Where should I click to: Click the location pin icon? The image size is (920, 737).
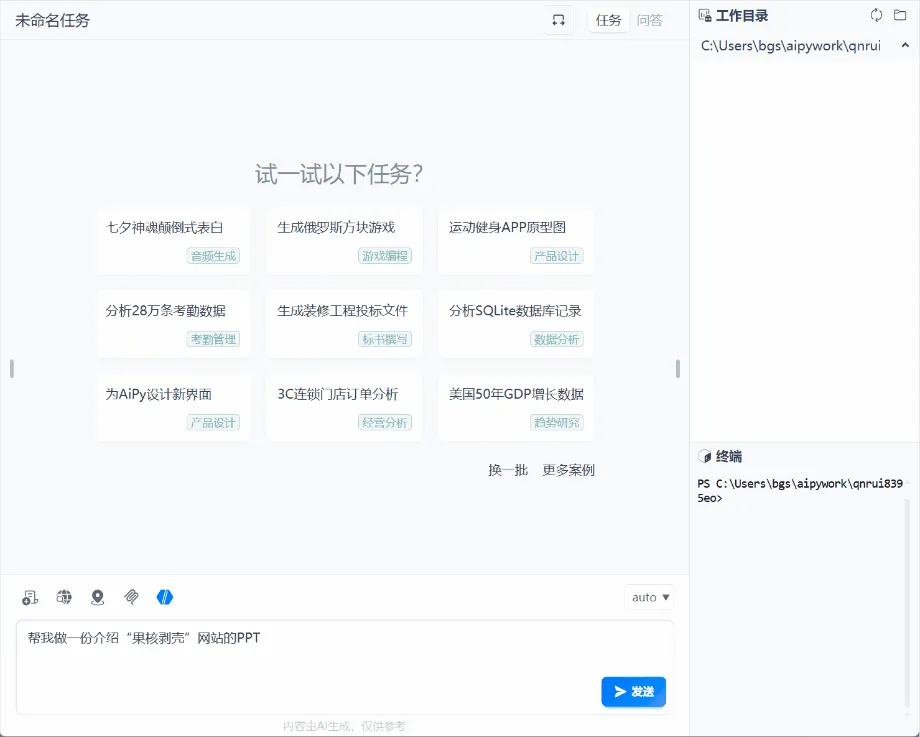[97, 597]
